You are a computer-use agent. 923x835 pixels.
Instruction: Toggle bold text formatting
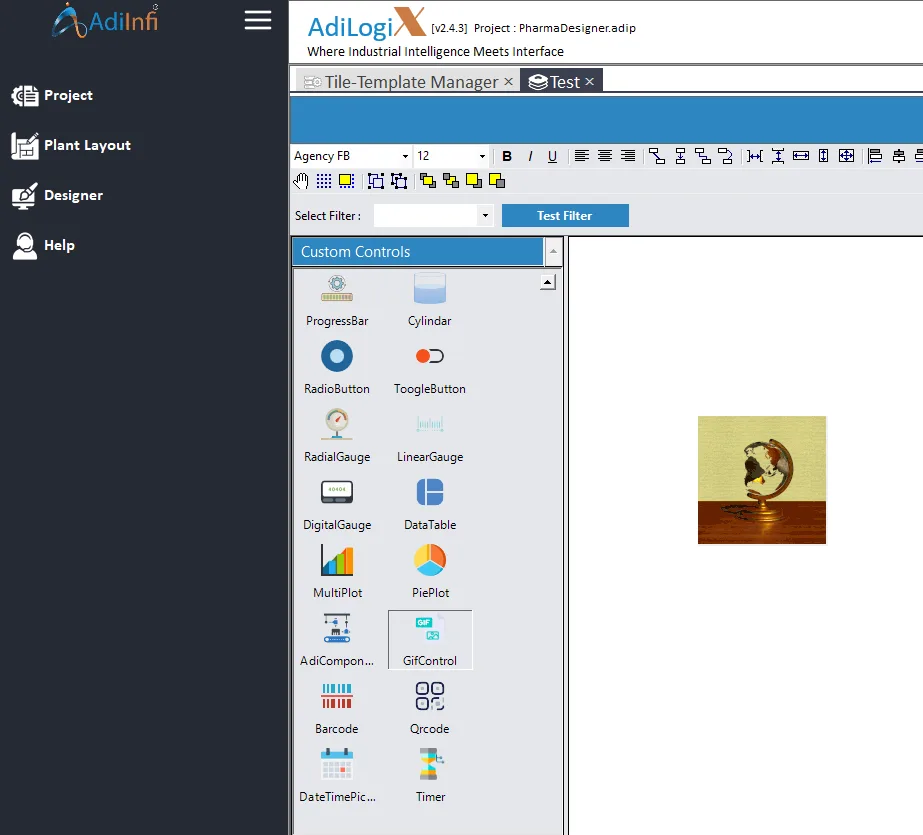tap(507, 156)
